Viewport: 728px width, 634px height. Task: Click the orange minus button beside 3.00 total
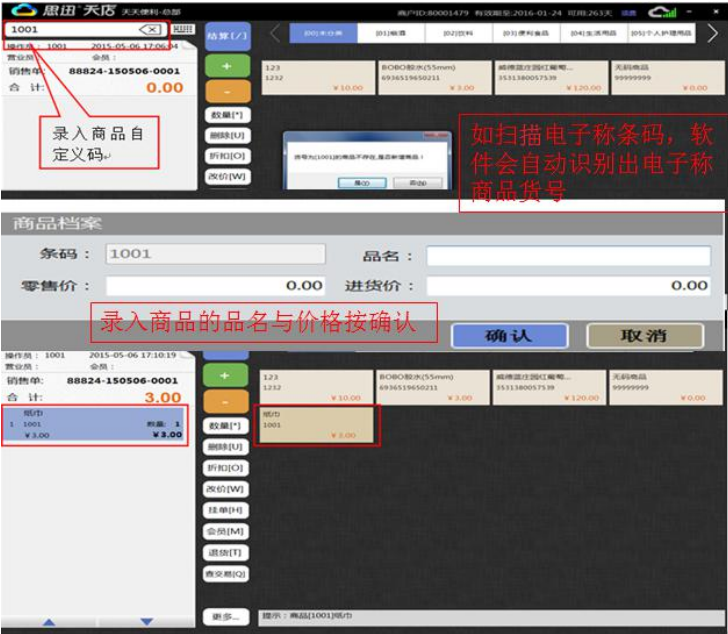coord(226,401)
